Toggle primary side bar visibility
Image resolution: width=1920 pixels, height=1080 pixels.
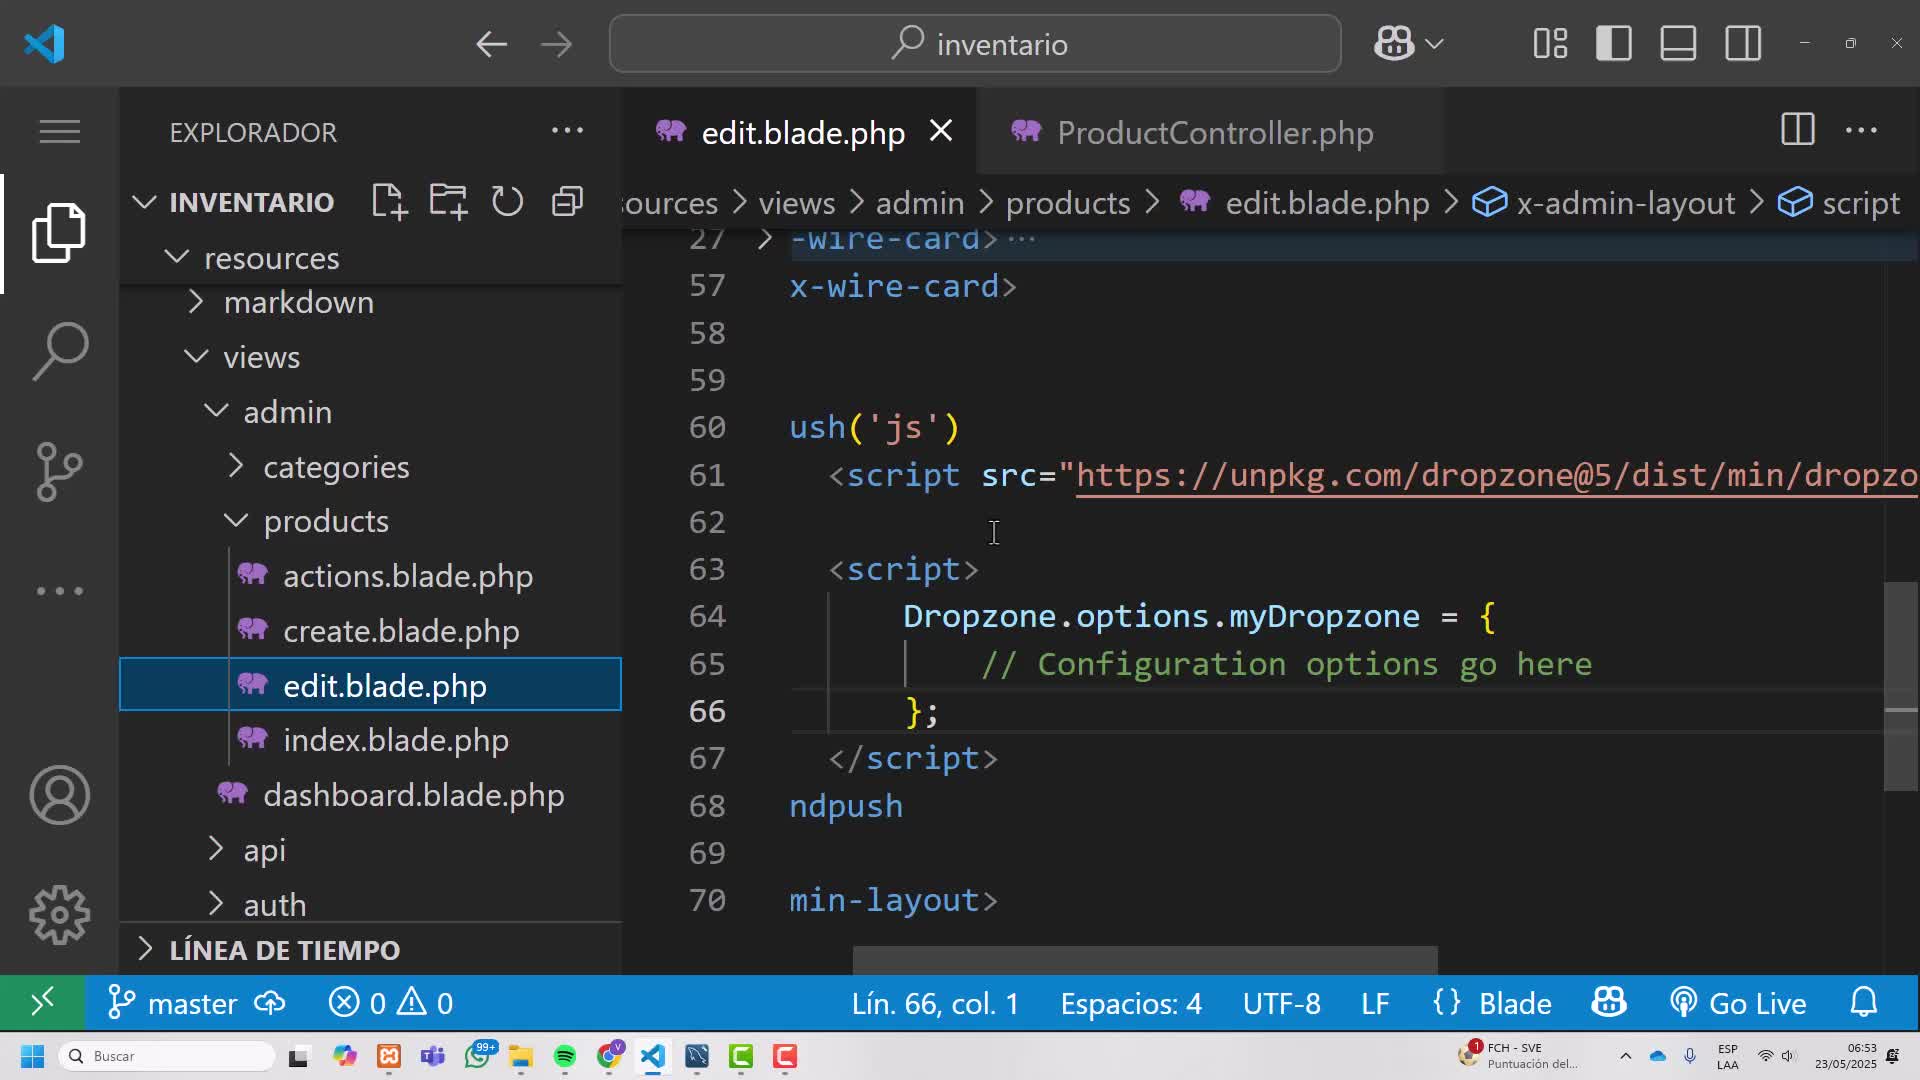[1614, 44]
